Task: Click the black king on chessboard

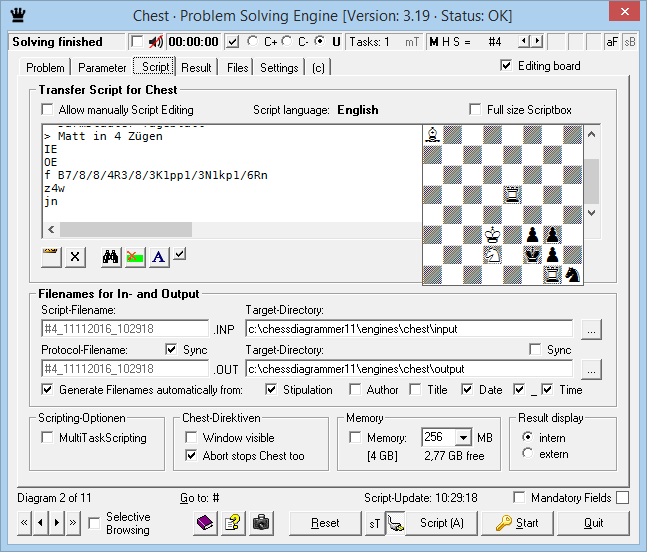Action: 532,255
